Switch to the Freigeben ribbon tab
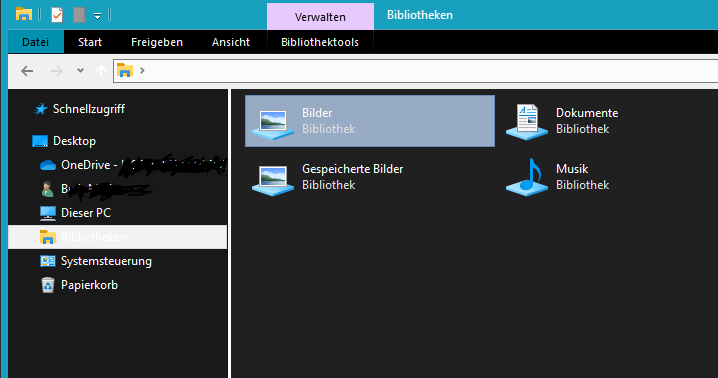 click(x=157, y=42)
